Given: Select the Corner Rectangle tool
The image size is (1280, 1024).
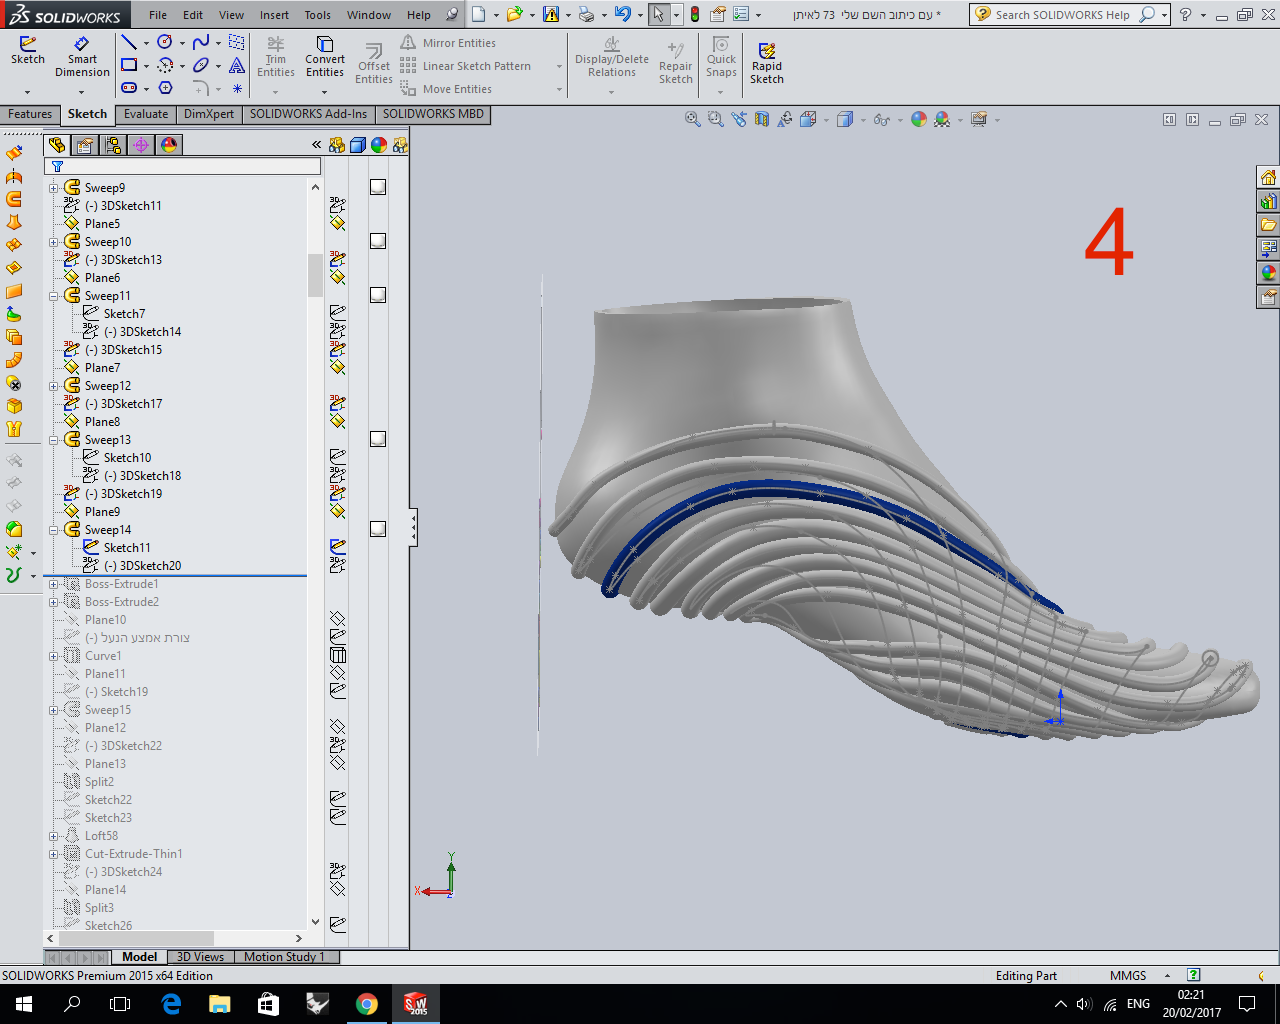Looking at the screenshot, I should 129,65.
